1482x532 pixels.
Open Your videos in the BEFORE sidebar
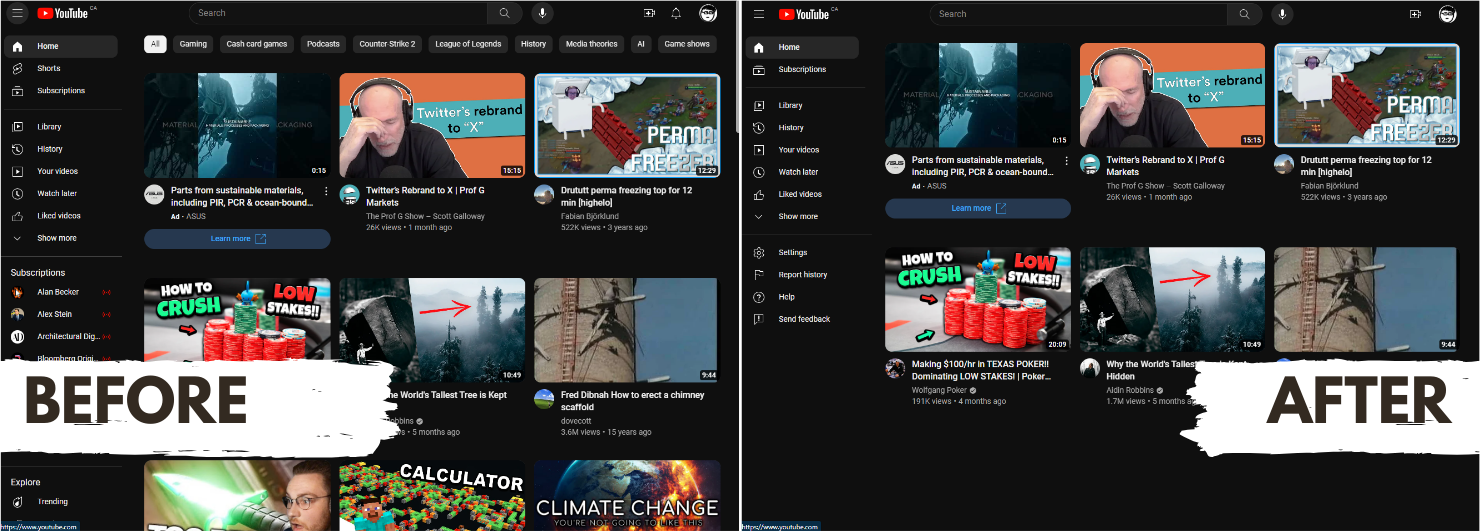point(61,171)
